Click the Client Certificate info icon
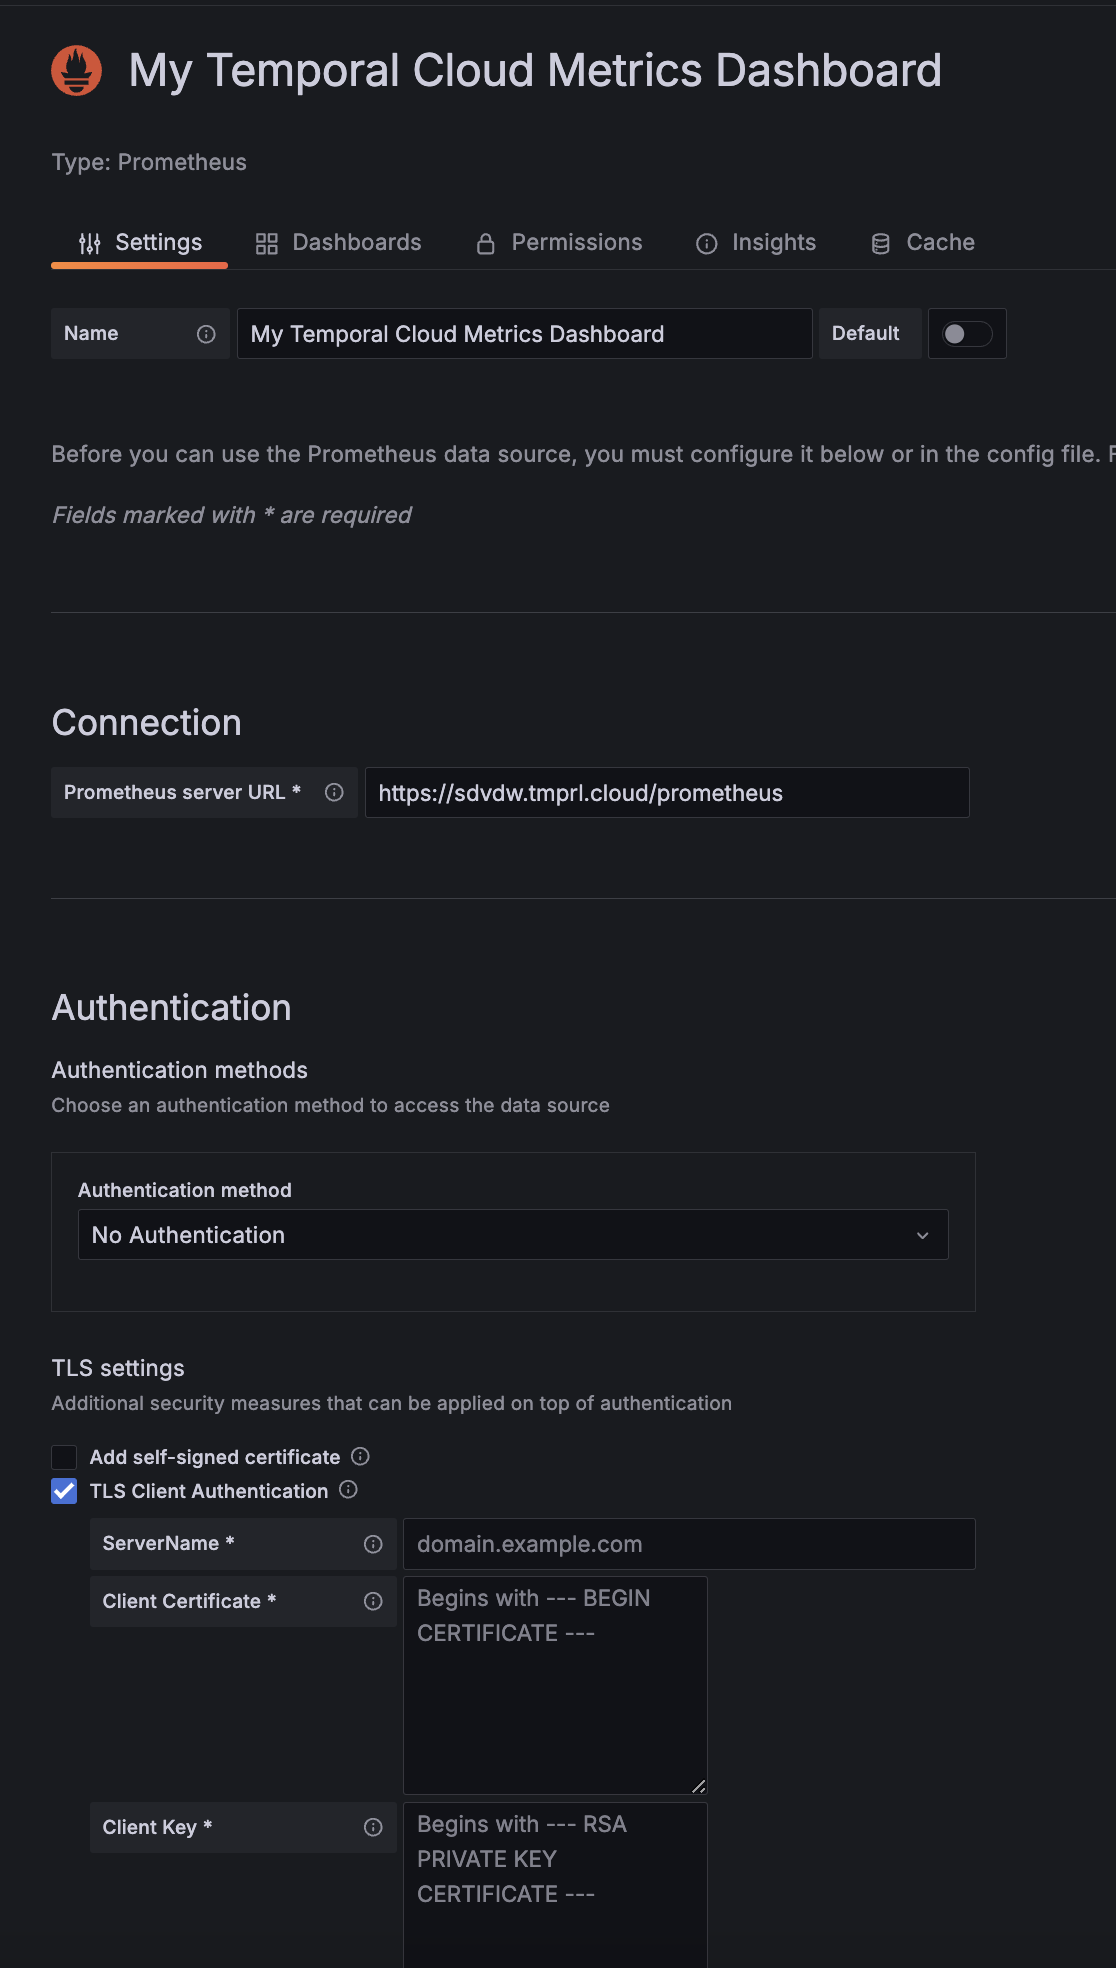 pyautogui.click(x=371, y=1601)
